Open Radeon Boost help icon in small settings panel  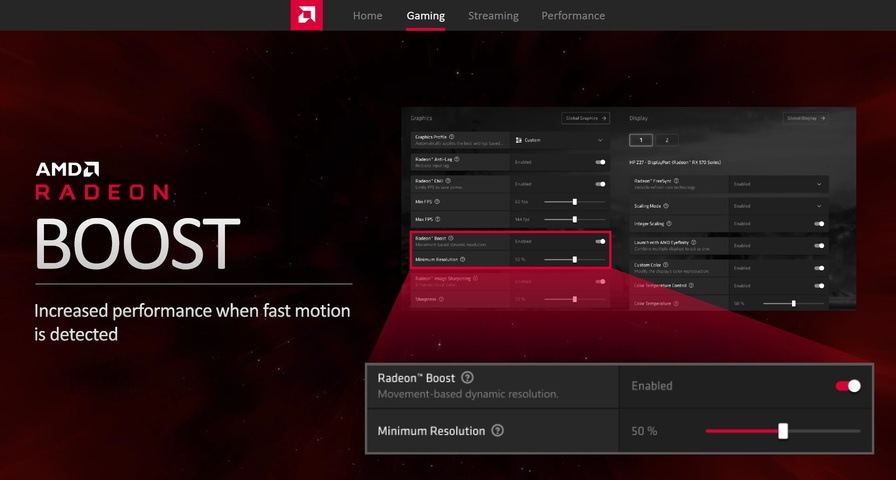[x=450, y=238]
